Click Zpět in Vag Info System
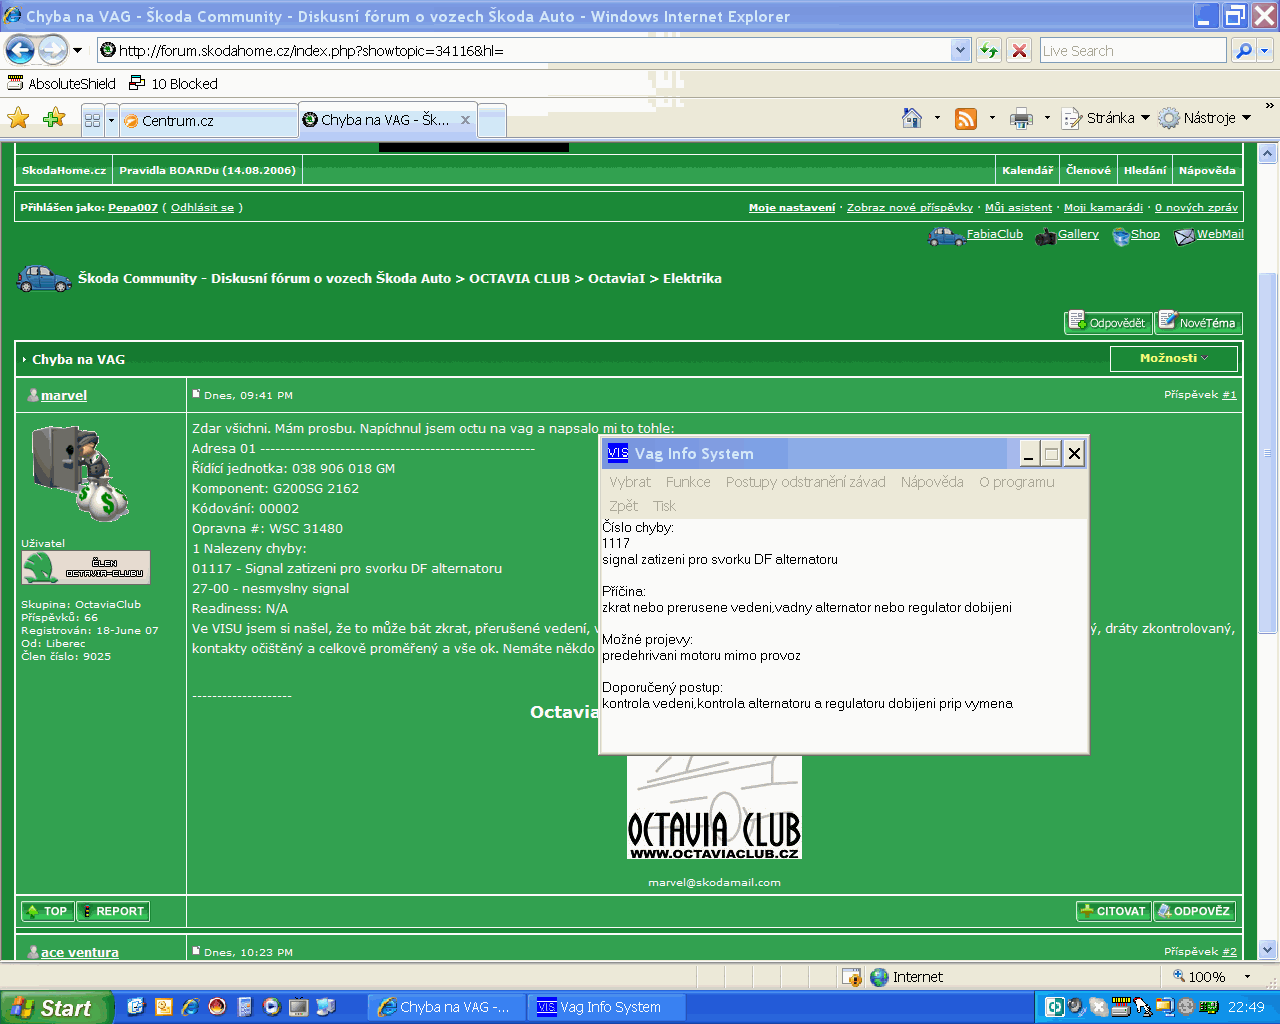This screenshot has width=1280, height=1024. (x=623, y=506)
